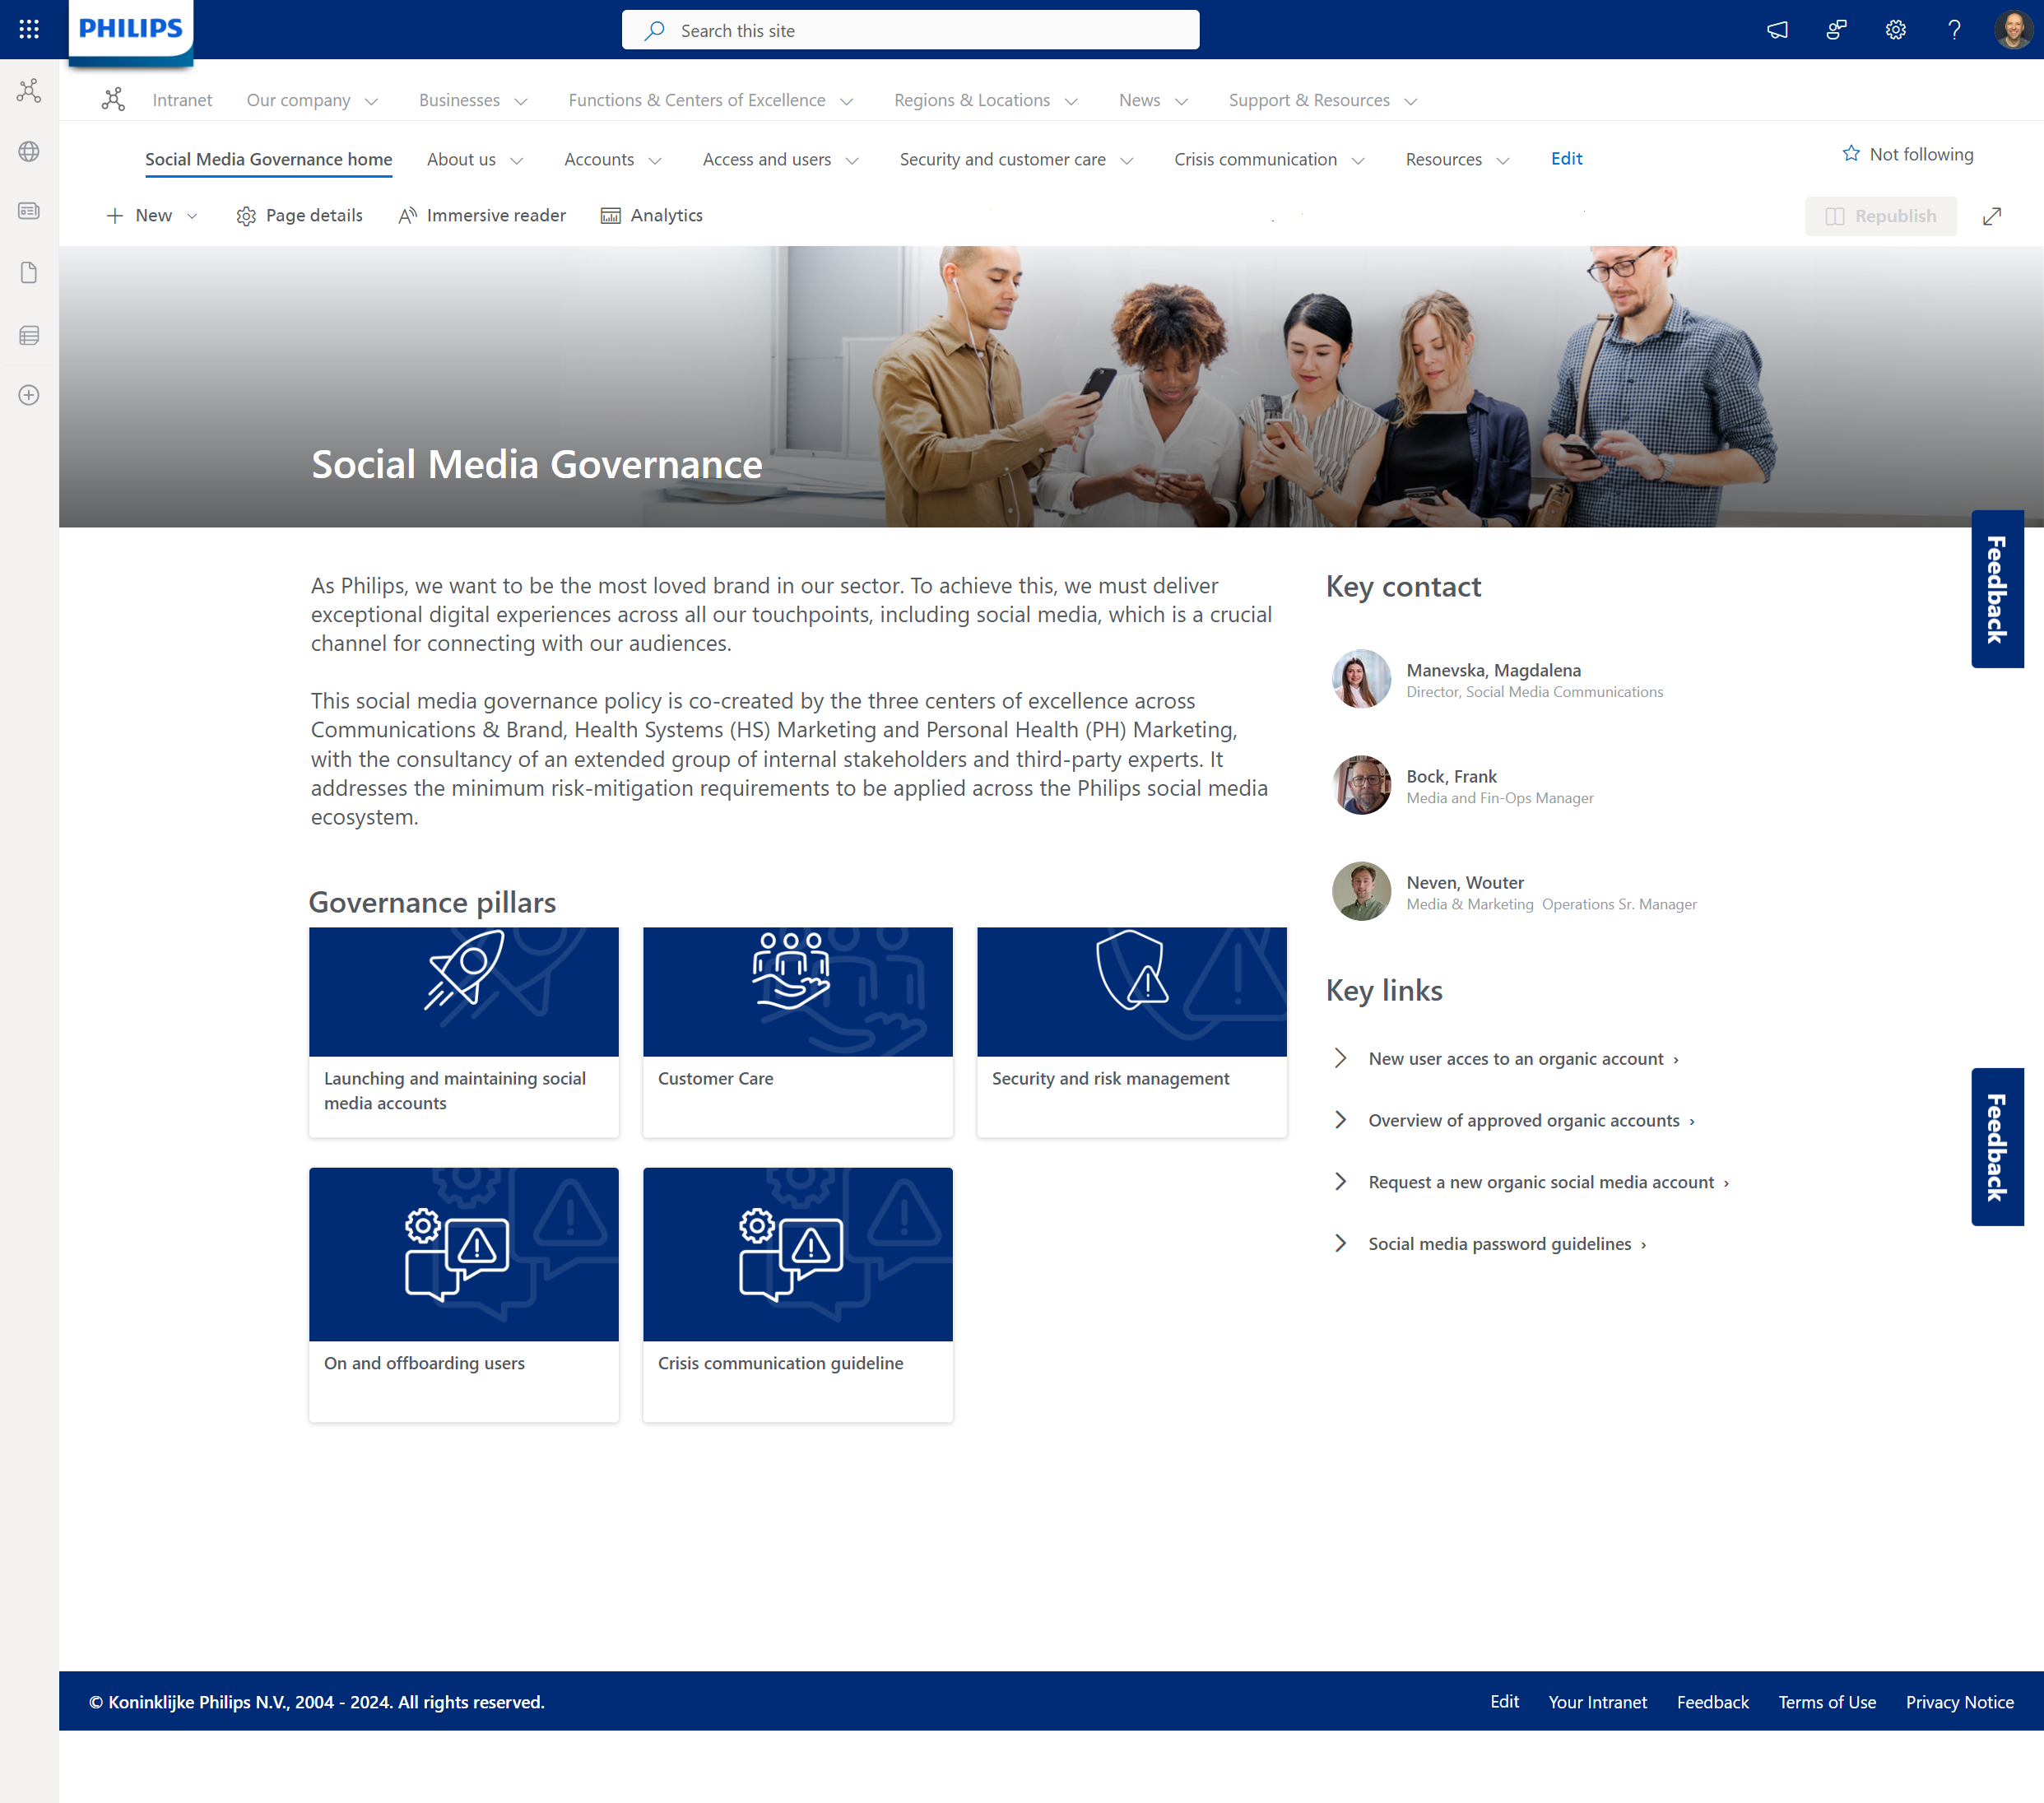Open the files page icon in sidebar

29,273
